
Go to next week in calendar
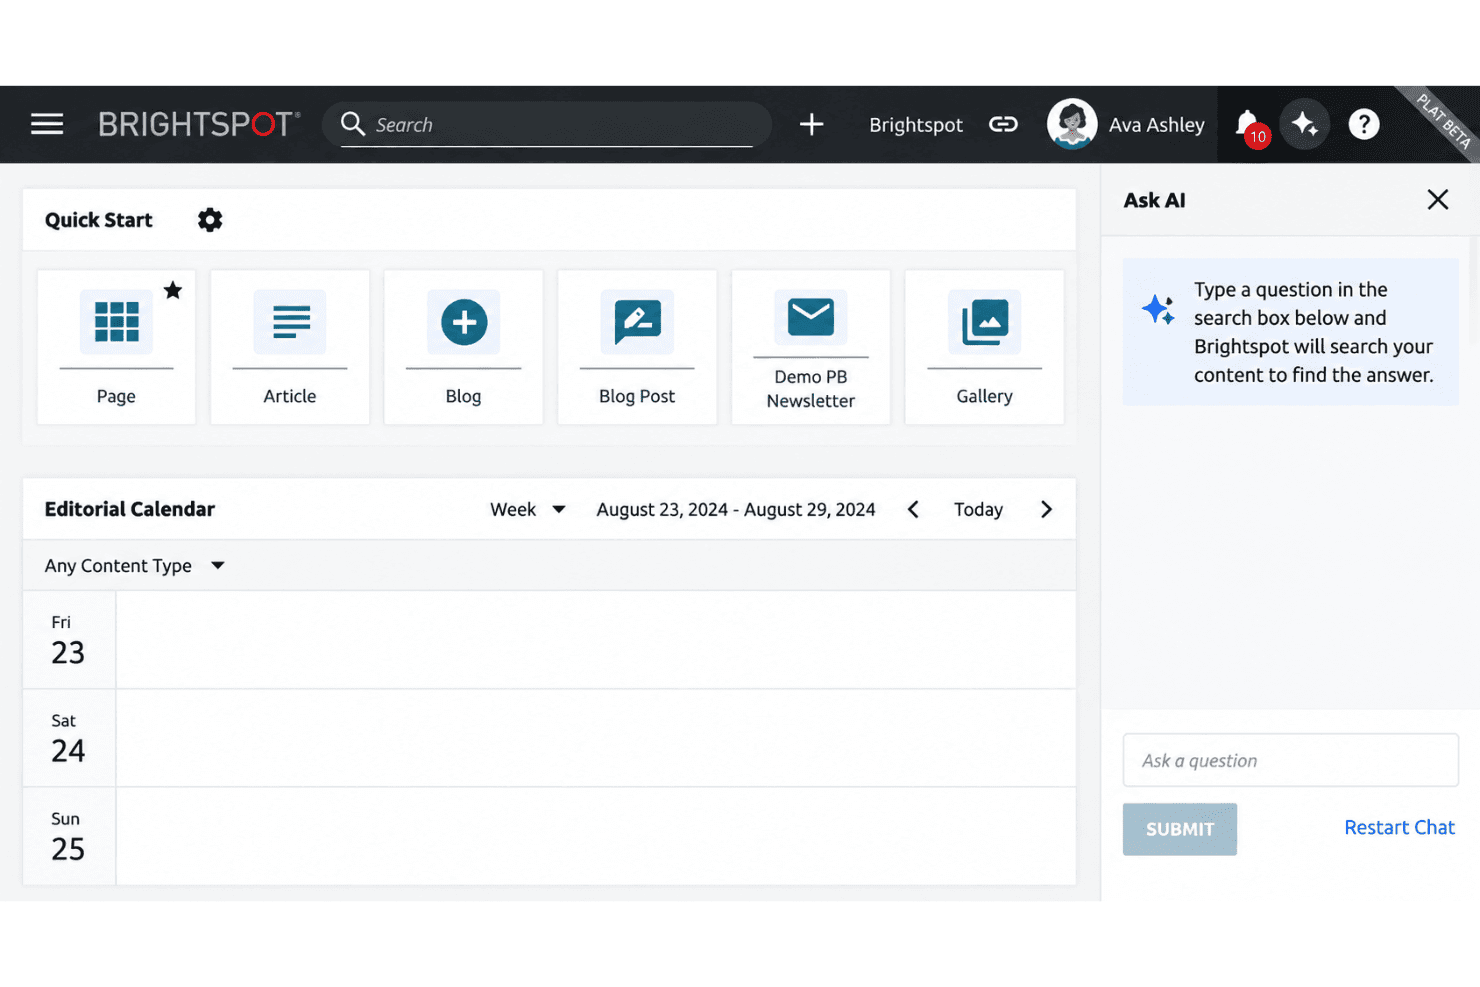[x=1046, y=509]
